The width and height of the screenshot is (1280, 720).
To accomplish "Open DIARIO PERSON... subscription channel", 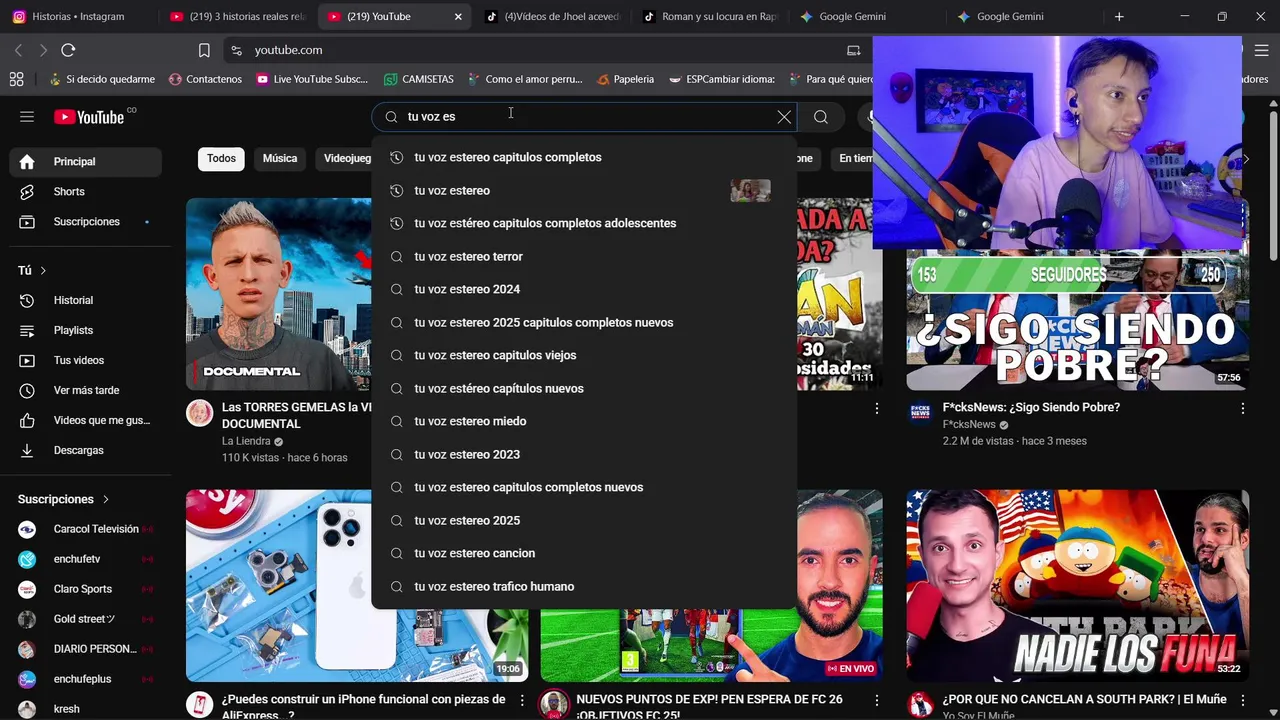I will [x=85, y=649].
